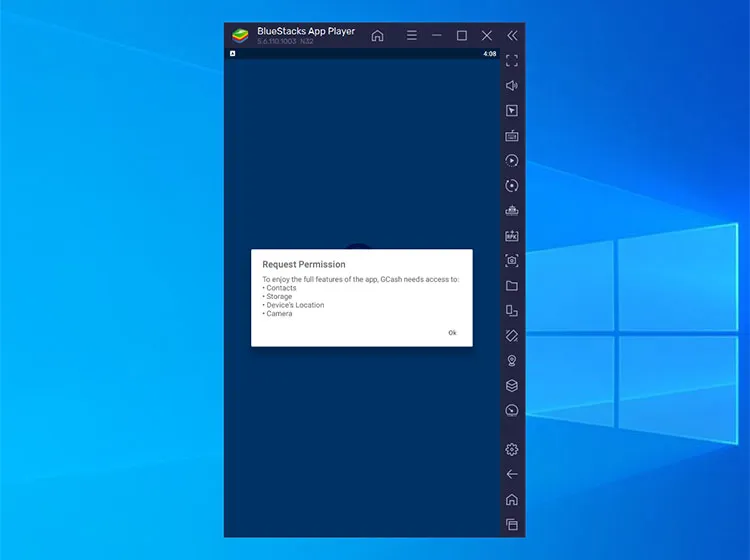The image size is (750, 560).
Task: Minimize the BlueStacks window
Action: [436, 35]
